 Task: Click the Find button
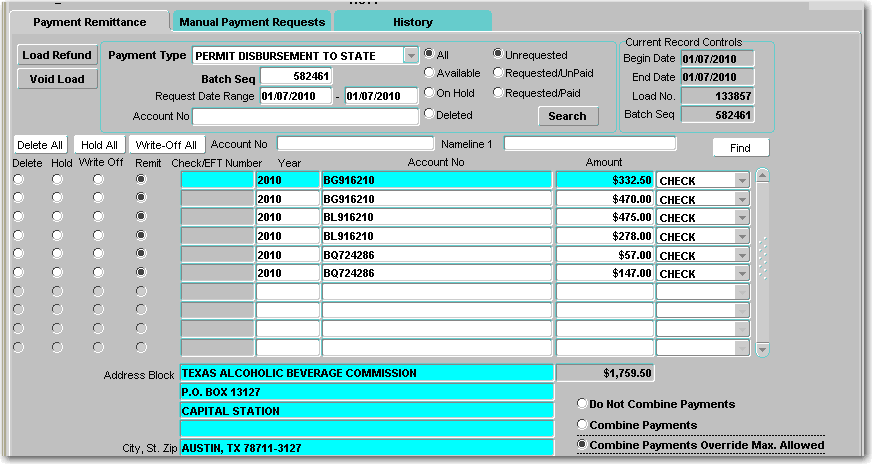(741, 148)
